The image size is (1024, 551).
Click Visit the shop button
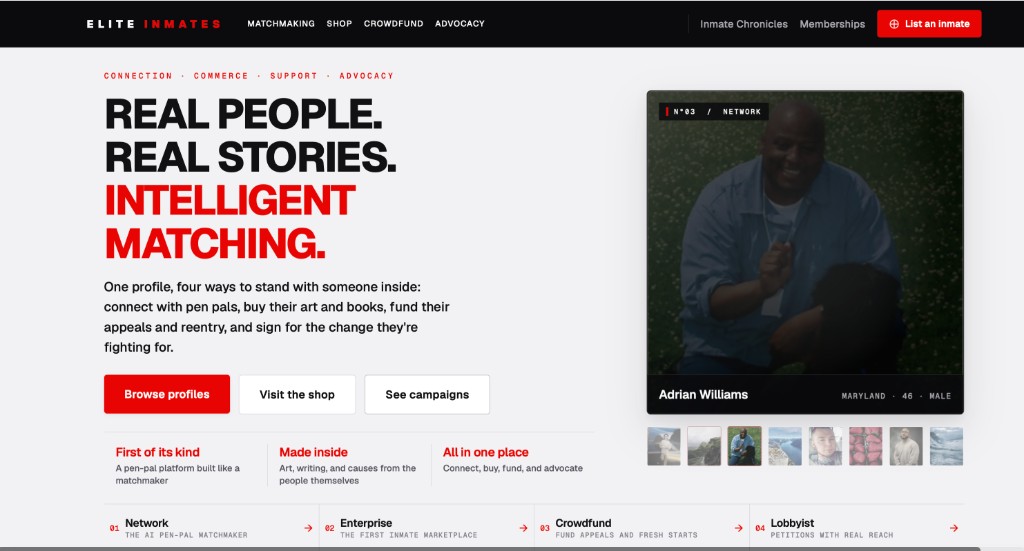point(297,394)
